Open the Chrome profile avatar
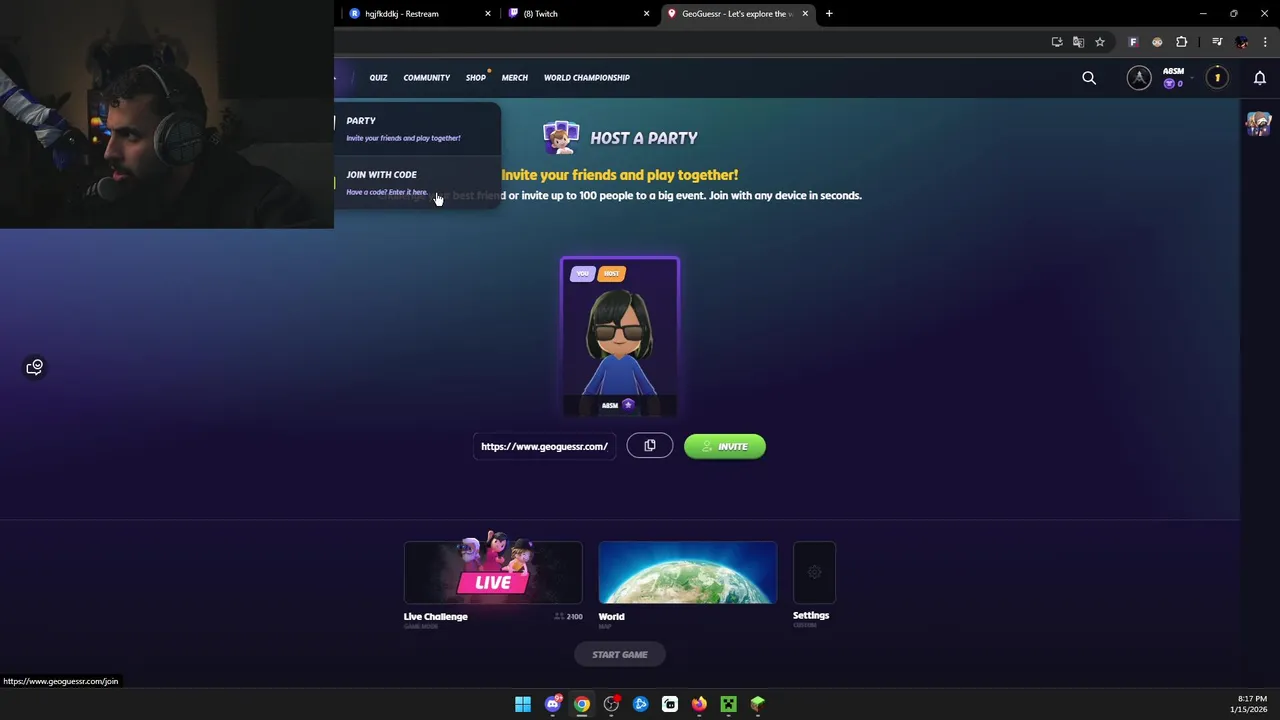The width and height of the screenshot is (1280, 720). tap(1242, 42)
